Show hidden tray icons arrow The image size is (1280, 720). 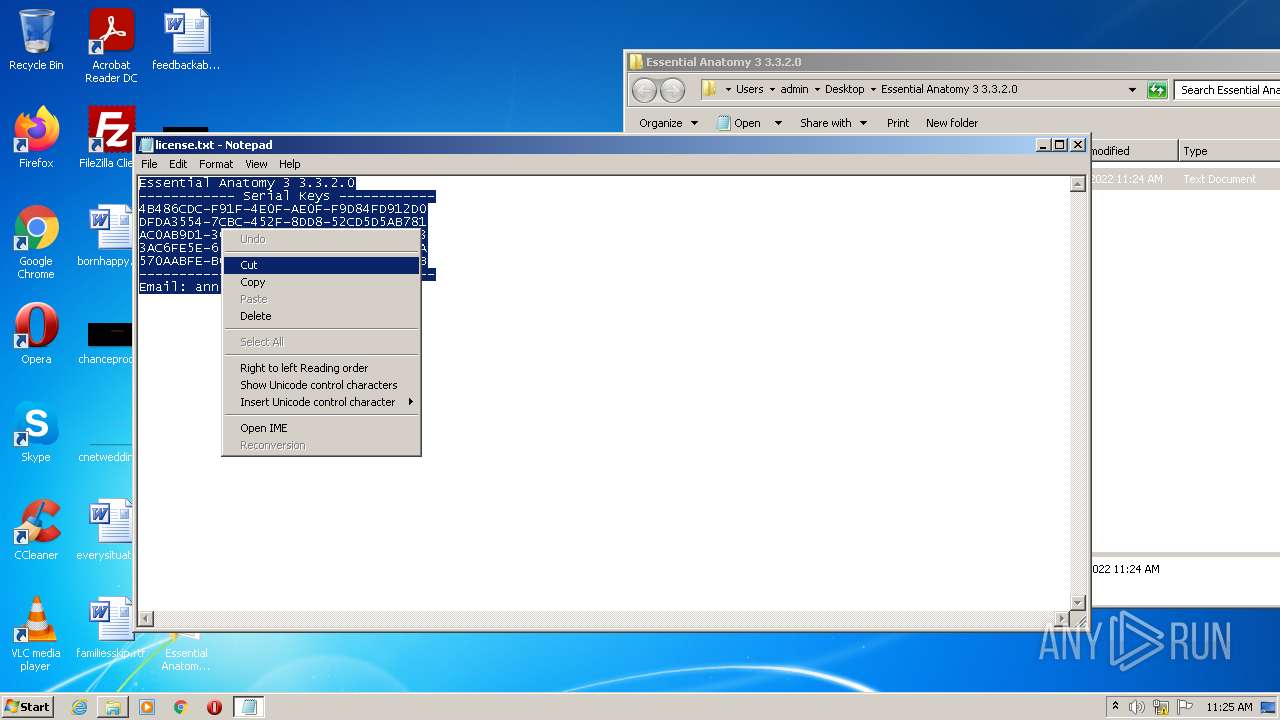[x=1115, y=707]
